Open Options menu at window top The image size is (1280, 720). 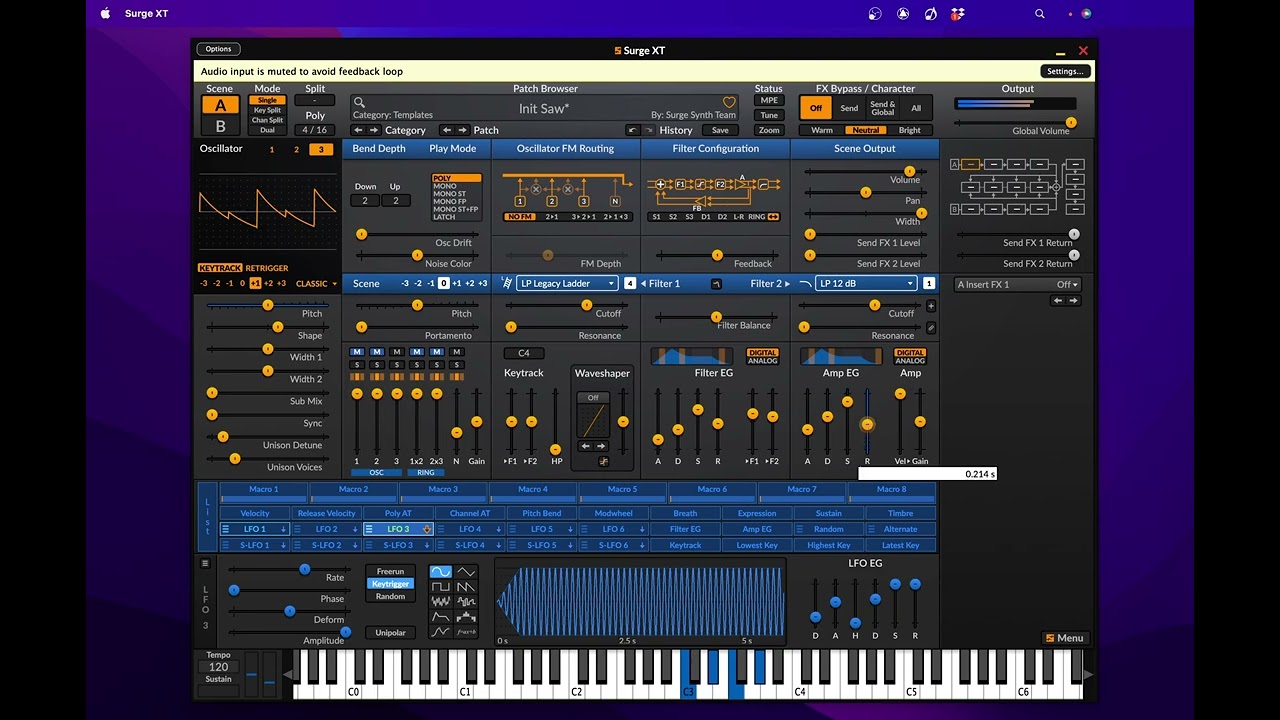click(218, 49)
